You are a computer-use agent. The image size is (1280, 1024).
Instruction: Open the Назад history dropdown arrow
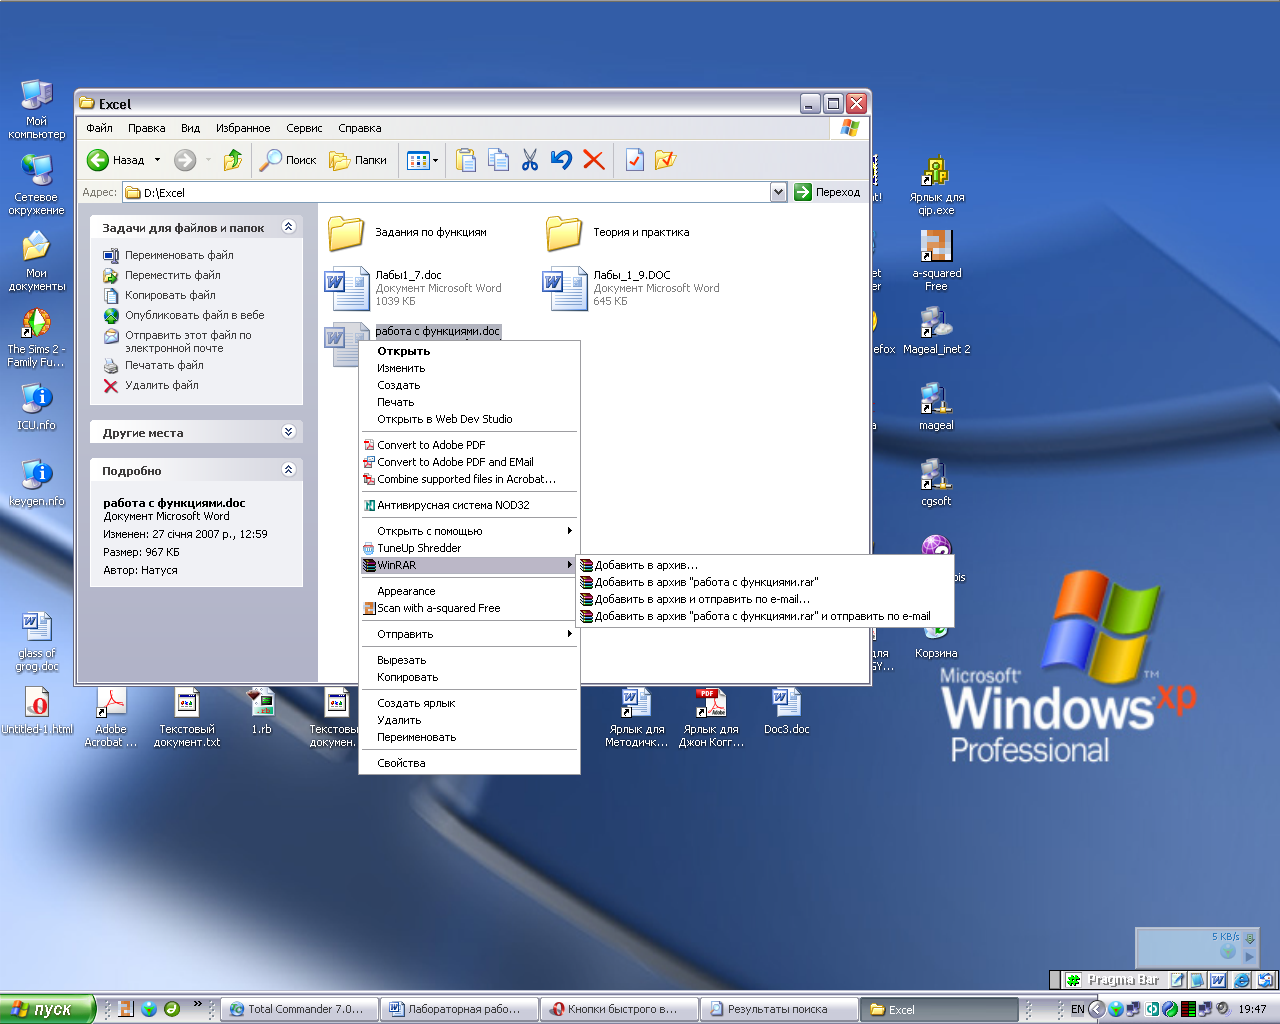[x=157, y=160]
